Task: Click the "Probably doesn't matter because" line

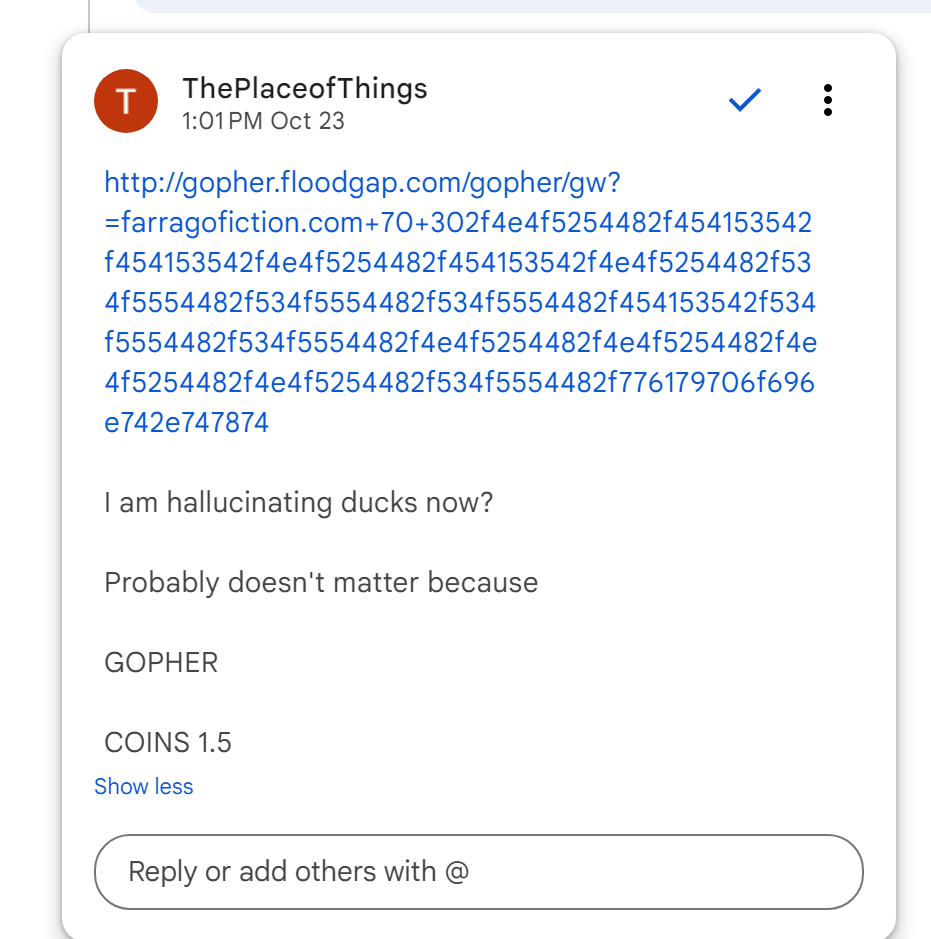Action: tap(321, 582)
